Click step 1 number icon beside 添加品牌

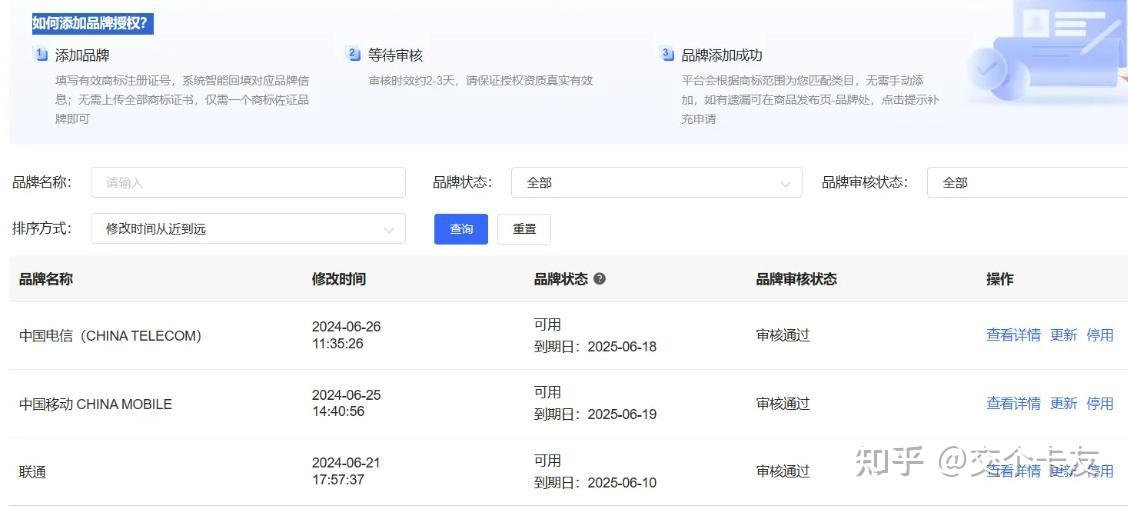41,54
